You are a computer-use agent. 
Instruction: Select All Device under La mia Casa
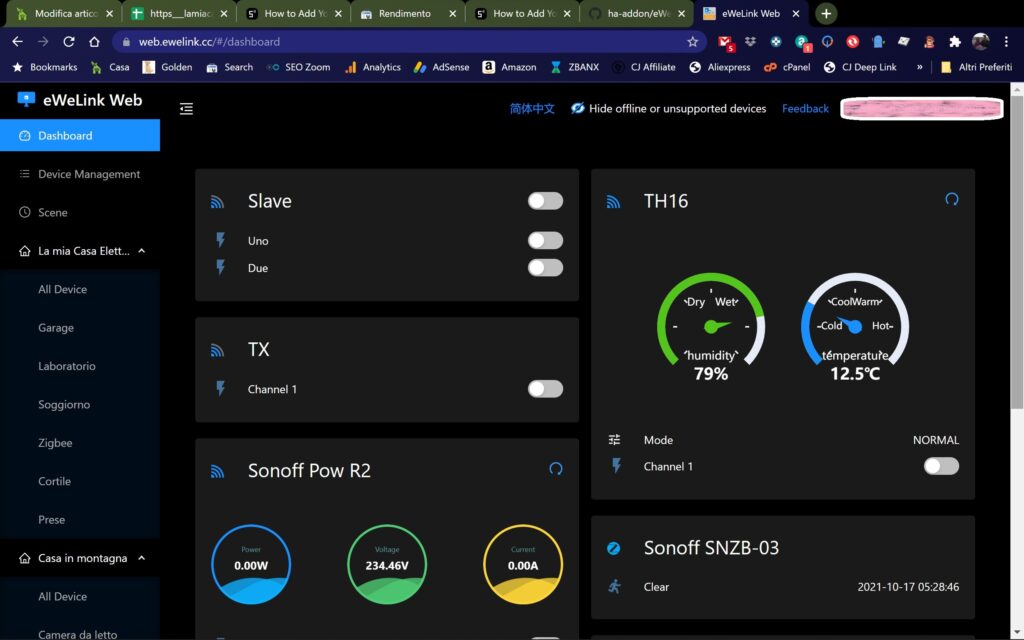coord(80,289)
